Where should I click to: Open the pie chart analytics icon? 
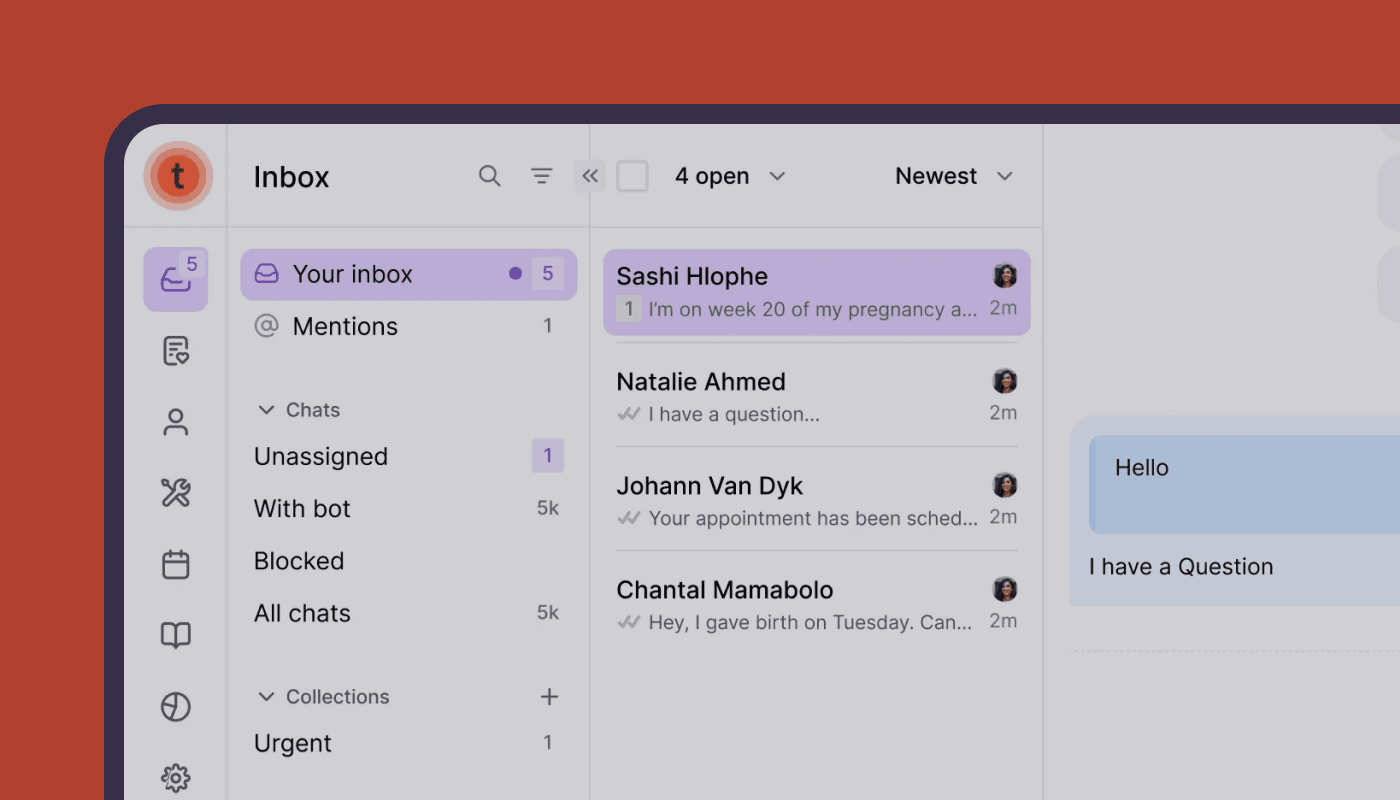[x=176, y=707]
